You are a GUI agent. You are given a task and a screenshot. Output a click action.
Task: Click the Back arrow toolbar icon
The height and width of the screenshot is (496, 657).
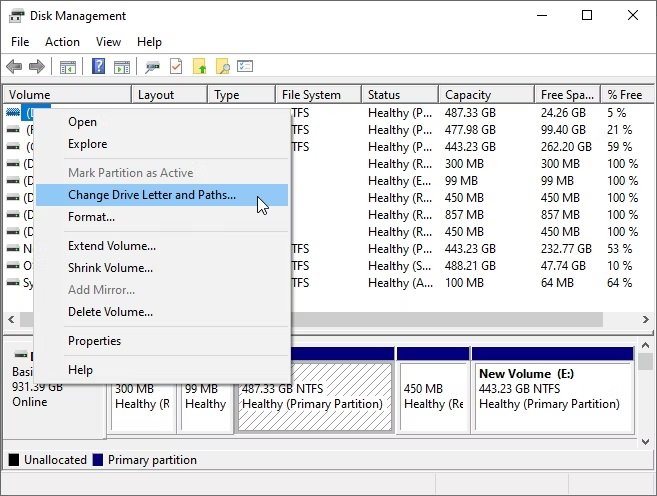[x=14, y=67]
